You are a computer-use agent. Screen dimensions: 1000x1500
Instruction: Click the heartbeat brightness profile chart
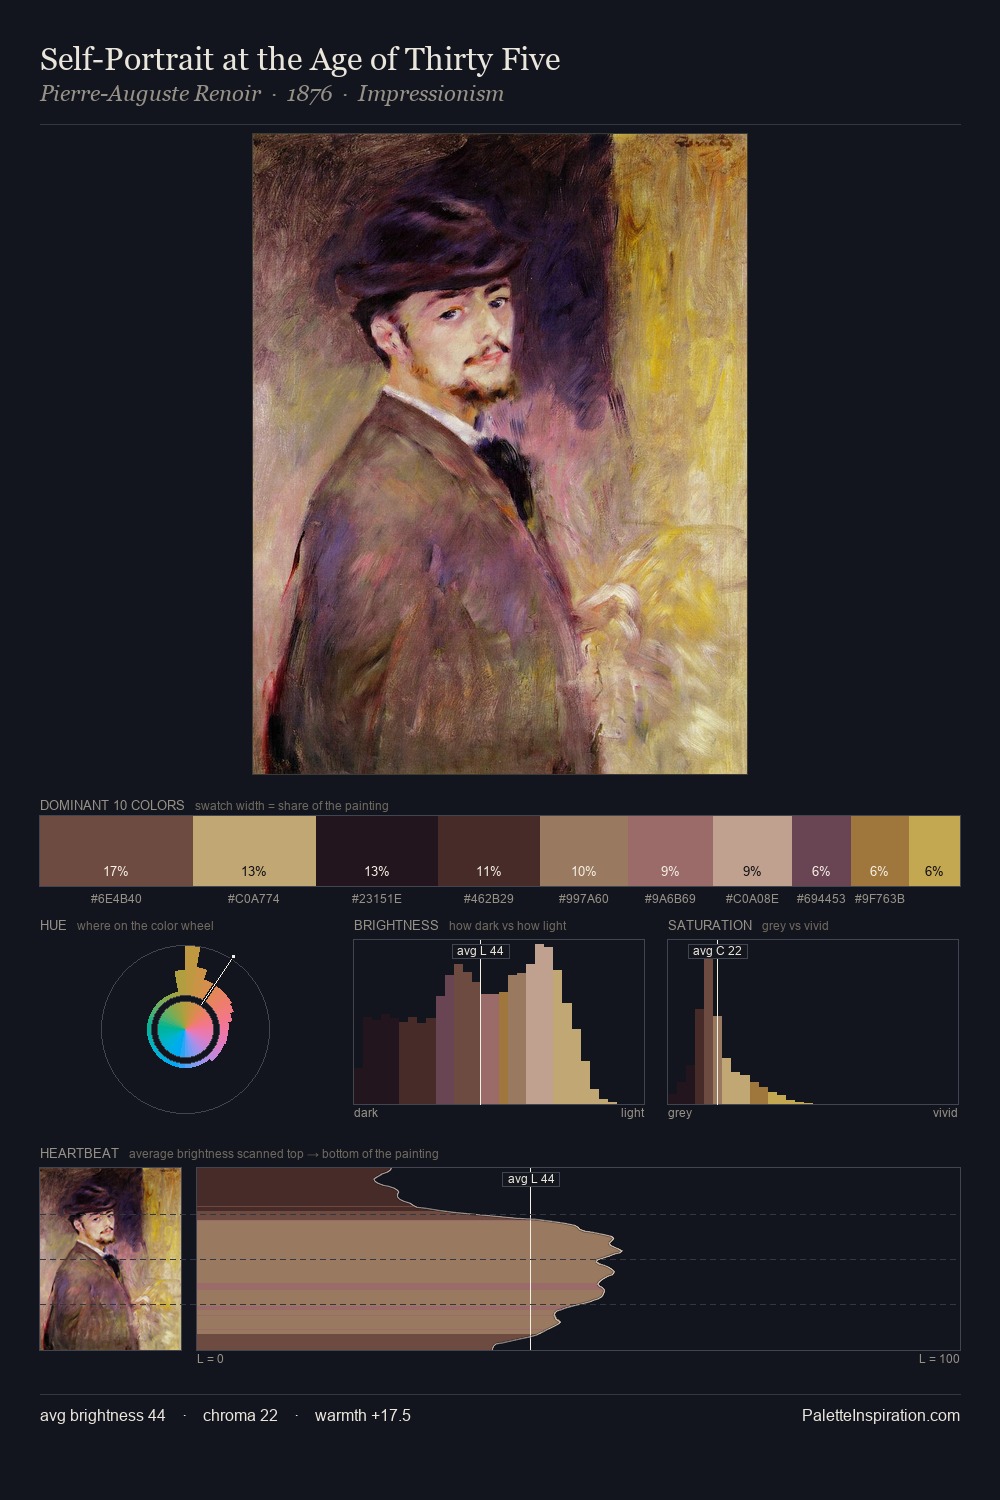(578, 1259)
